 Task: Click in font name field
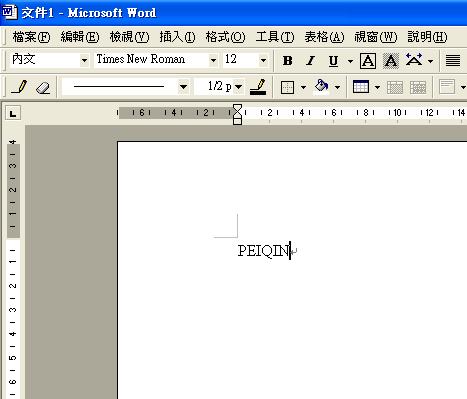[x=151, y=60]
